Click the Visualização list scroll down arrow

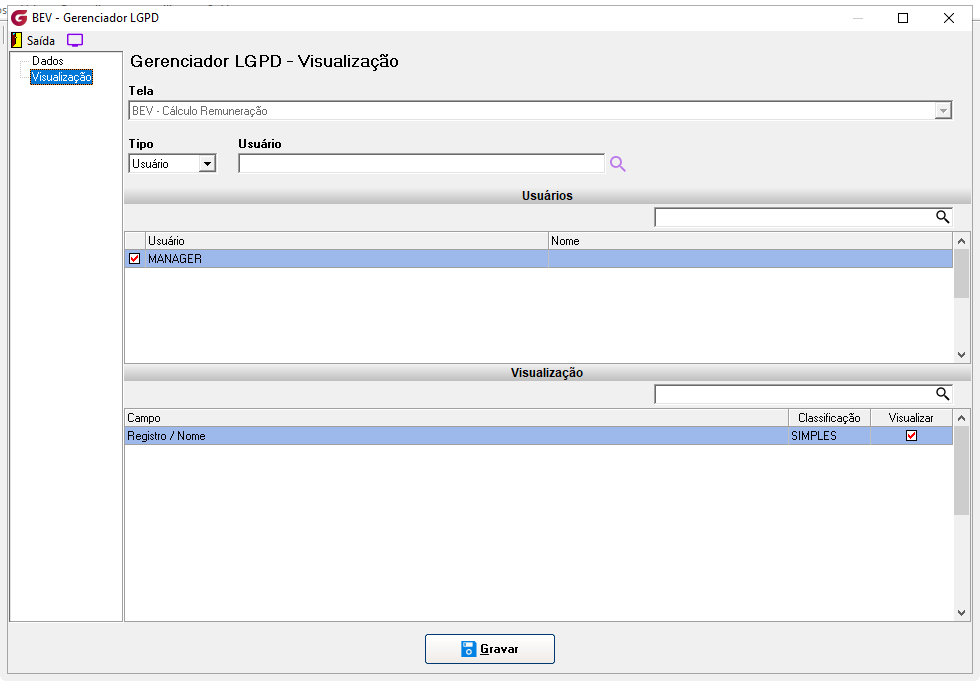pos(961,613)
